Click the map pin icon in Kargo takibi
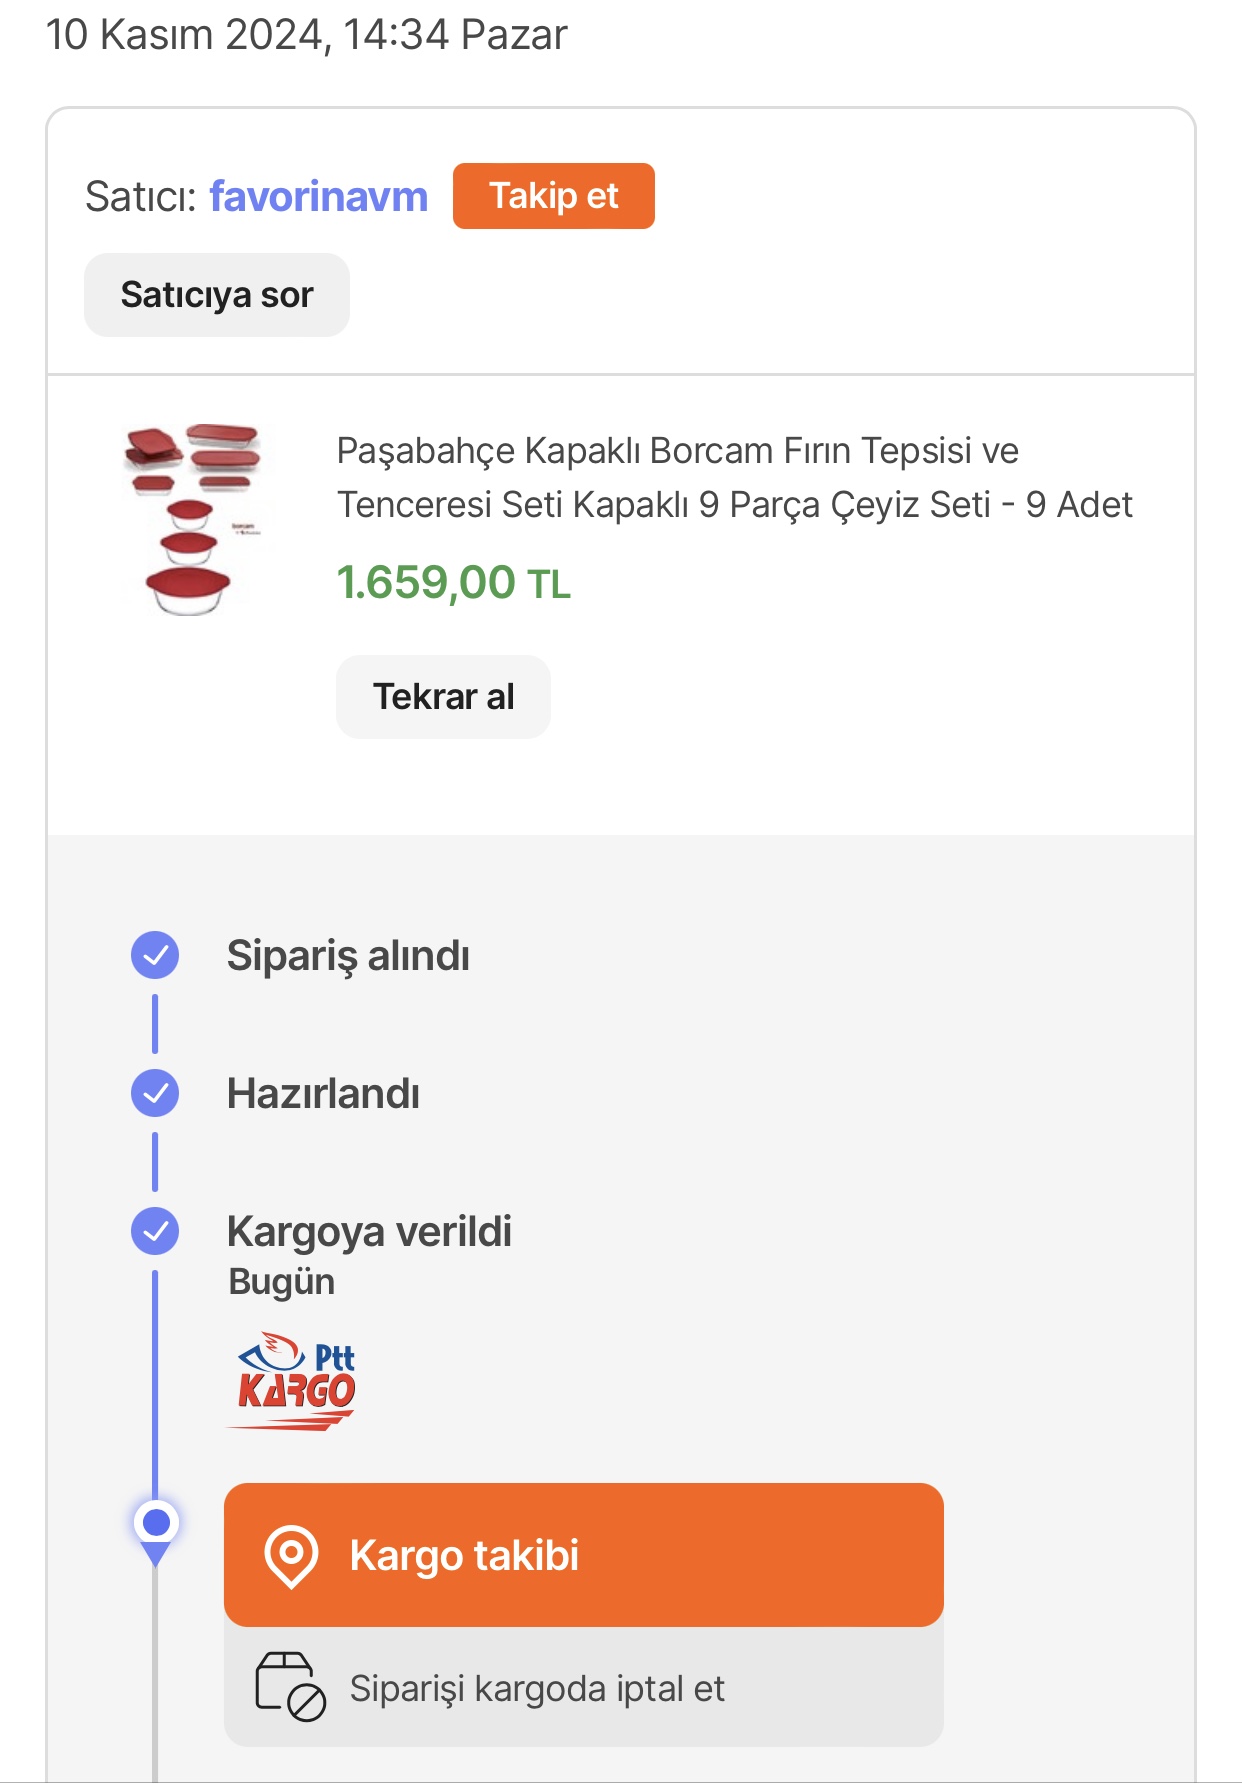1242x1790 pixels. [291, 1556]
